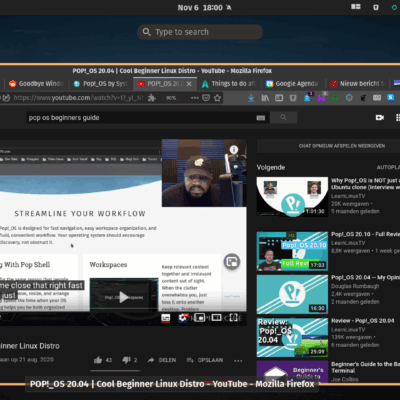Click the shield extension icon in the Firefox toolbar

[x=293, y=98]
